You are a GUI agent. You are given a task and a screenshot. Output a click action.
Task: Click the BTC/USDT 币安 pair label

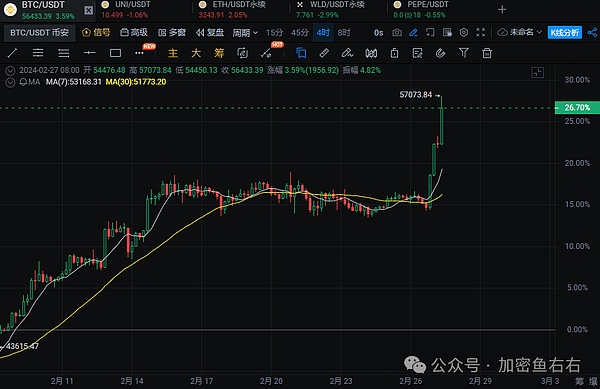pos(39,33)
